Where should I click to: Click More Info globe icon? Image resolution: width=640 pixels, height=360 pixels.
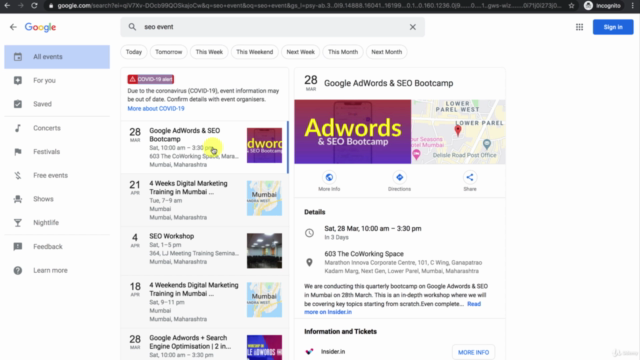(x=329, y=177)
